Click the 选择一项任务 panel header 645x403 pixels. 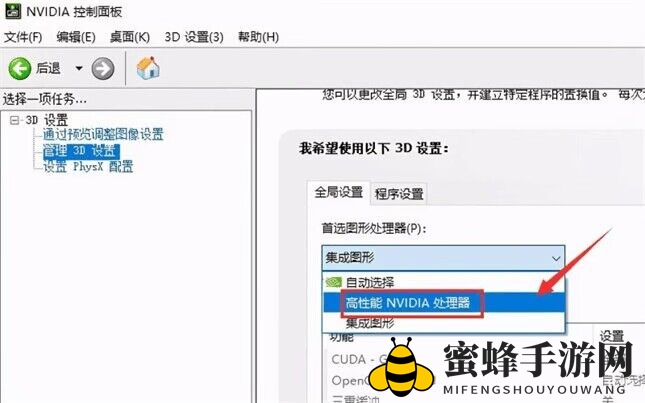[44, 99]
